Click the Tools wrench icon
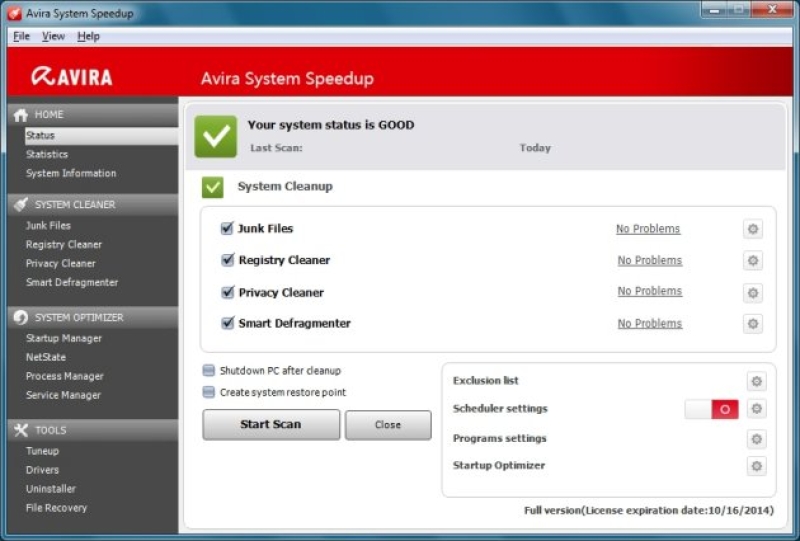Screen dimensions: 800x541 click(x=20, y=430)
